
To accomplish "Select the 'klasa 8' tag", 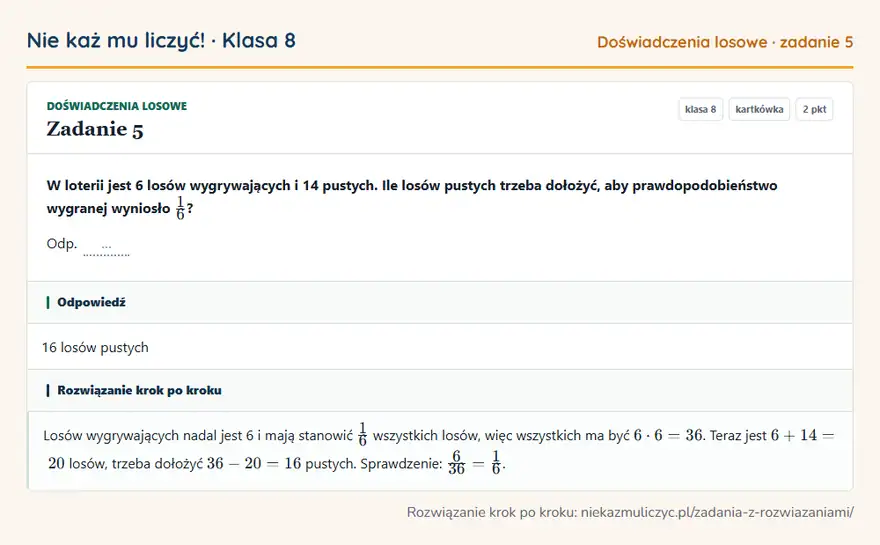I will [x=700, y=109].
